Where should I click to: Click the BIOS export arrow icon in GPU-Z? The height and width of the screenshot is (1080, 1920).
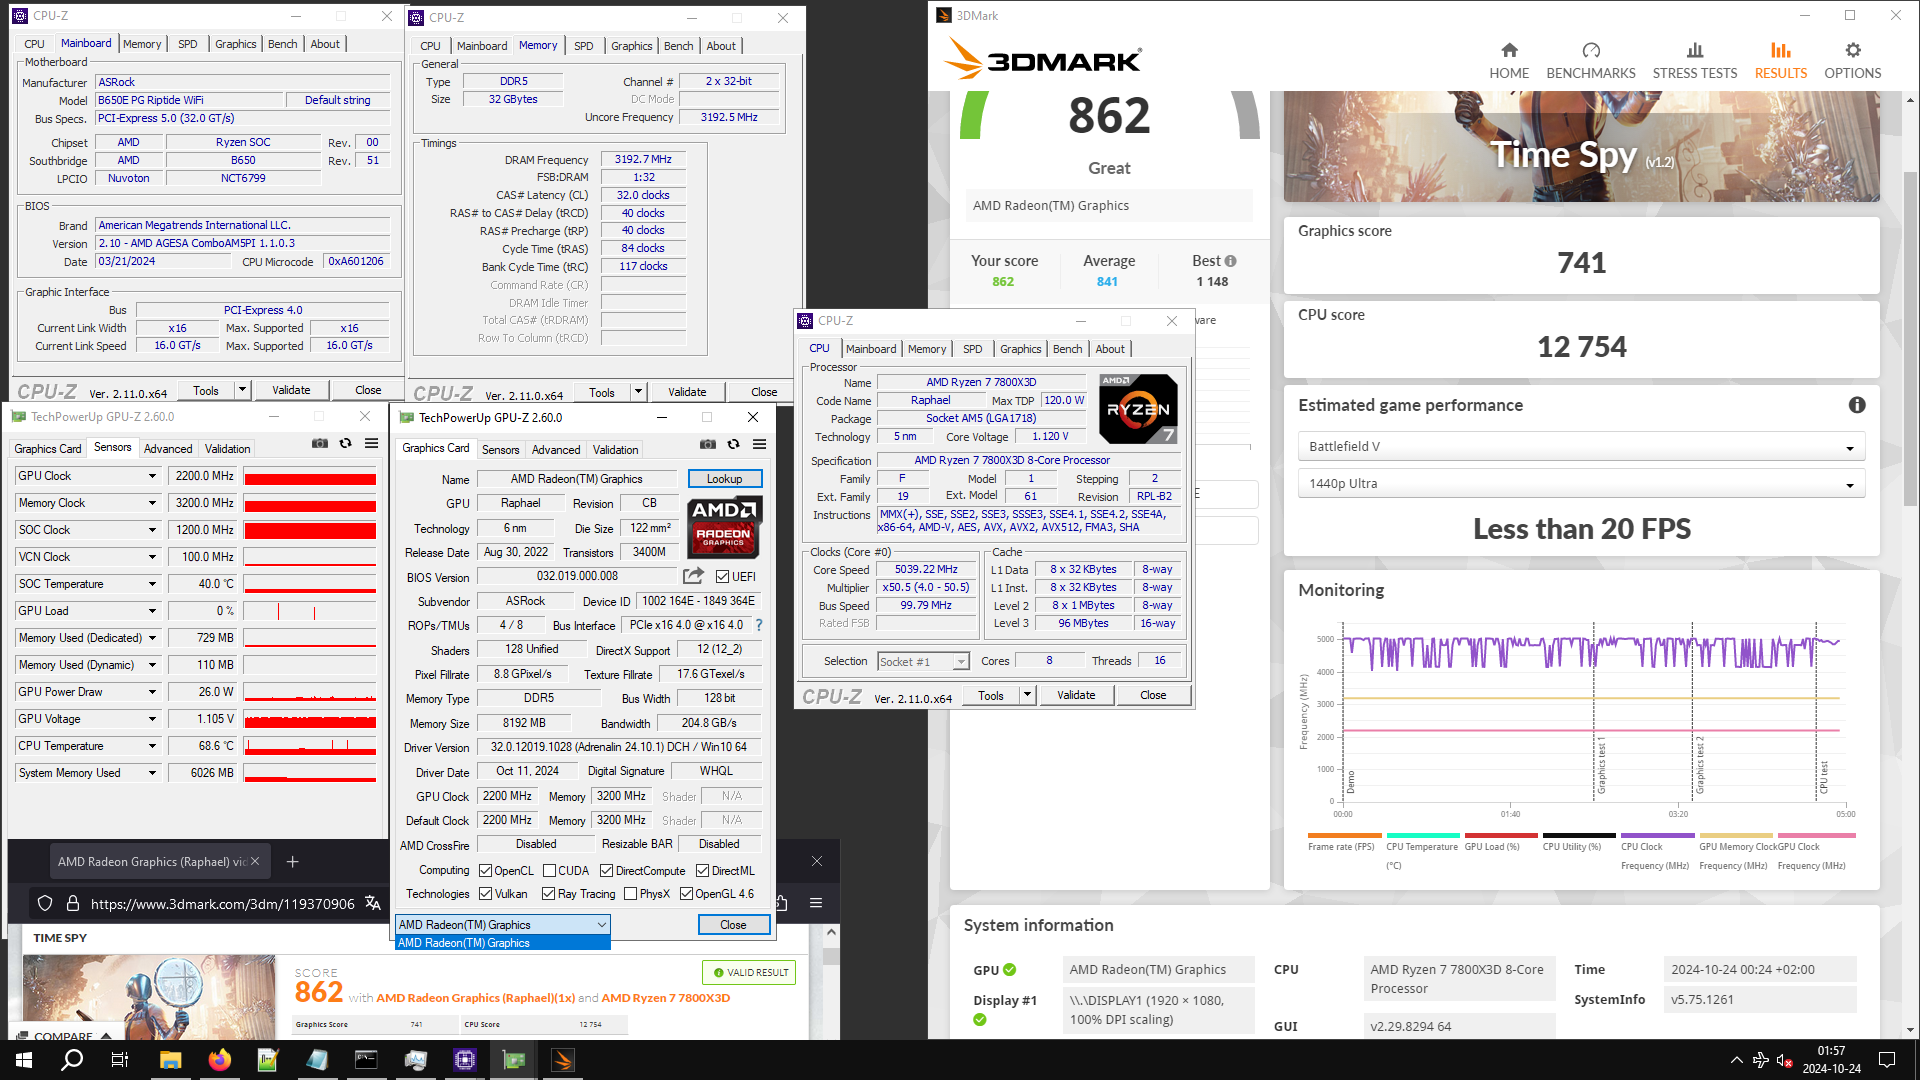[x=693, y=576]
